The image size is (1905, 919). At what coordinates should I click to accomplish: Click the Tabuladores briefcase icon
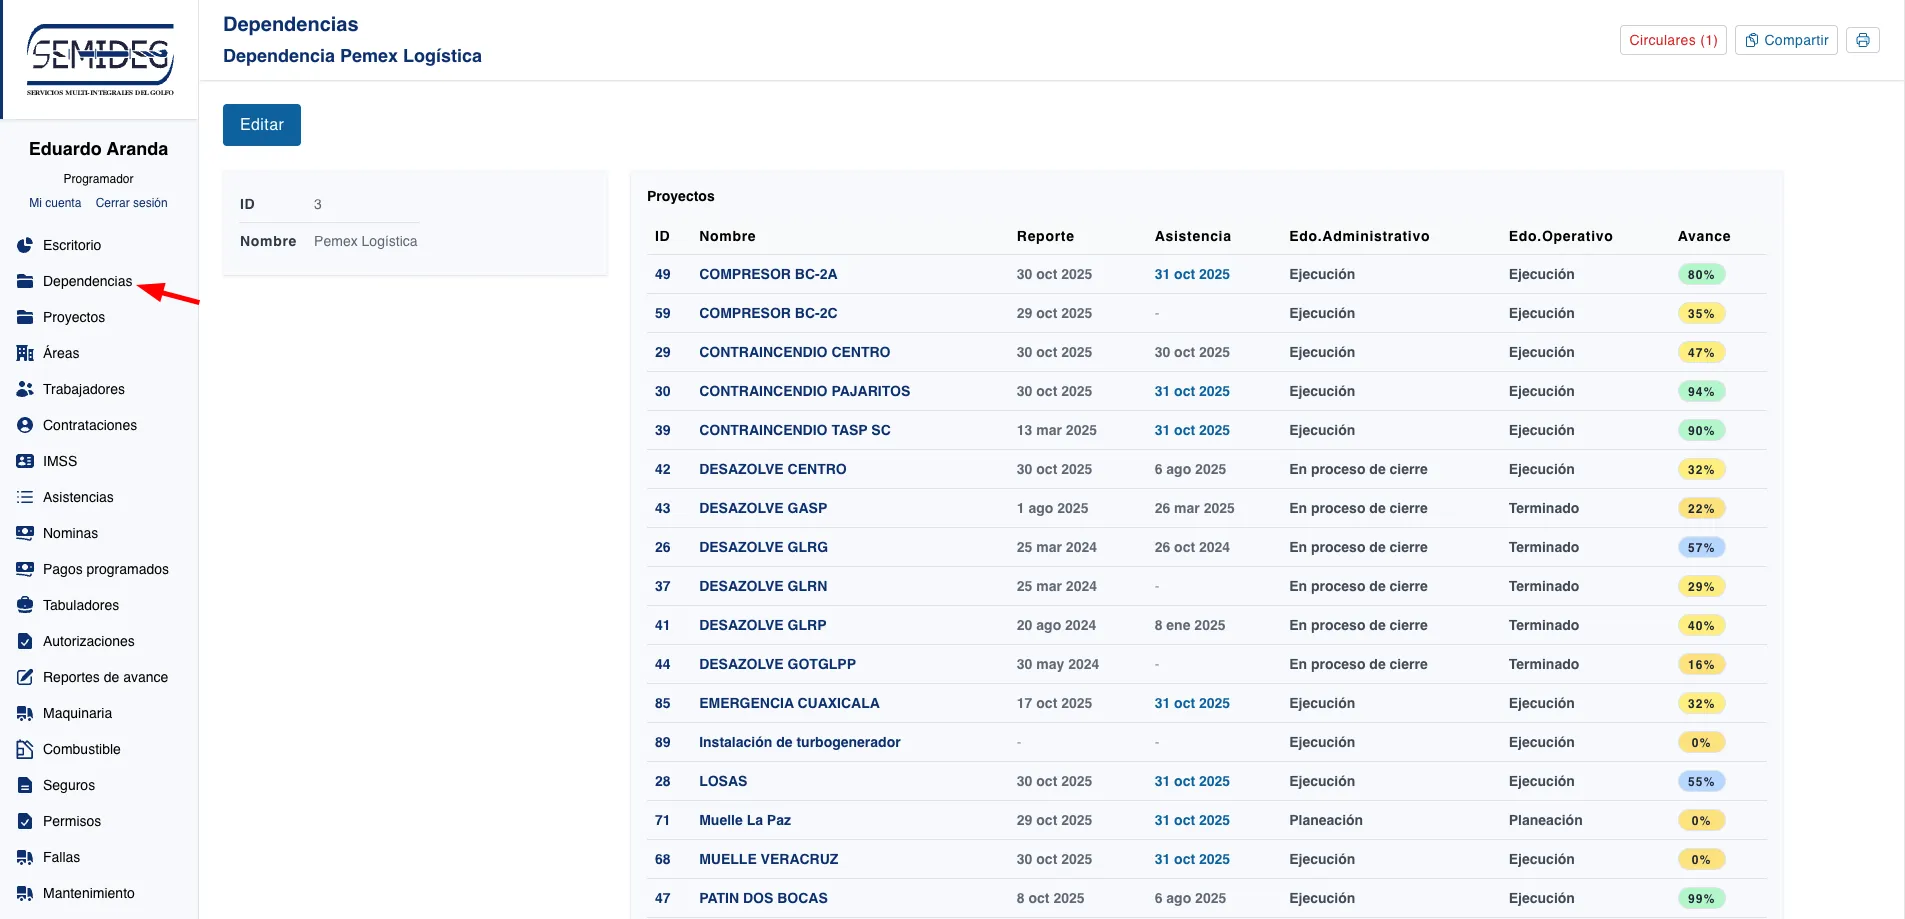tap(25, 605)
